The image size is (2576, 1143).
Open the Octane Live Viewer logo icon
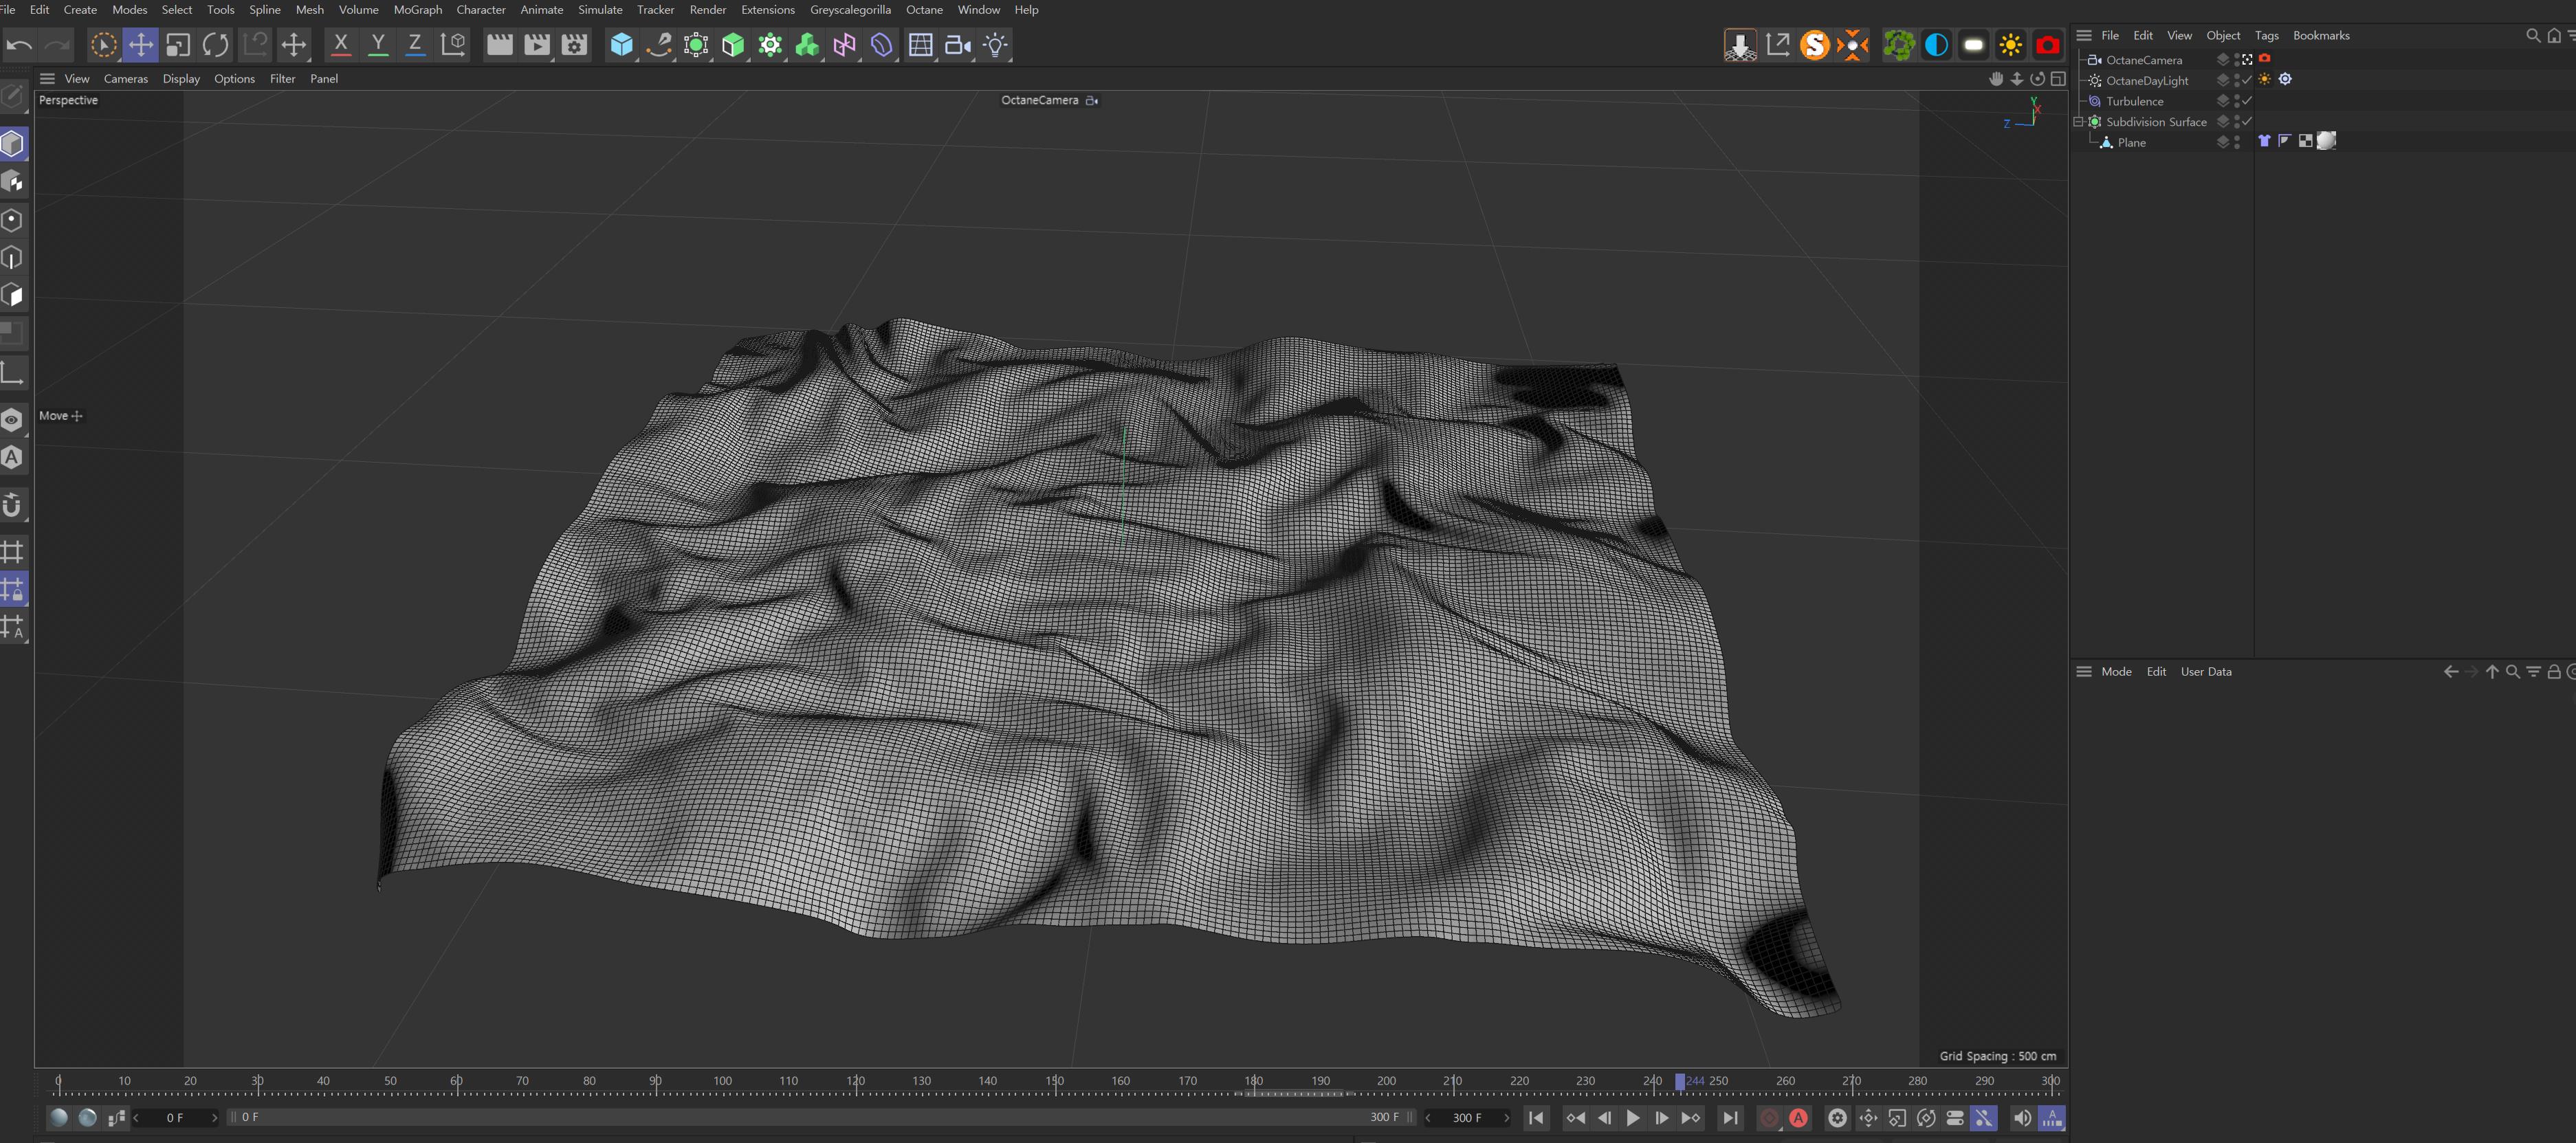[1815, 44]
